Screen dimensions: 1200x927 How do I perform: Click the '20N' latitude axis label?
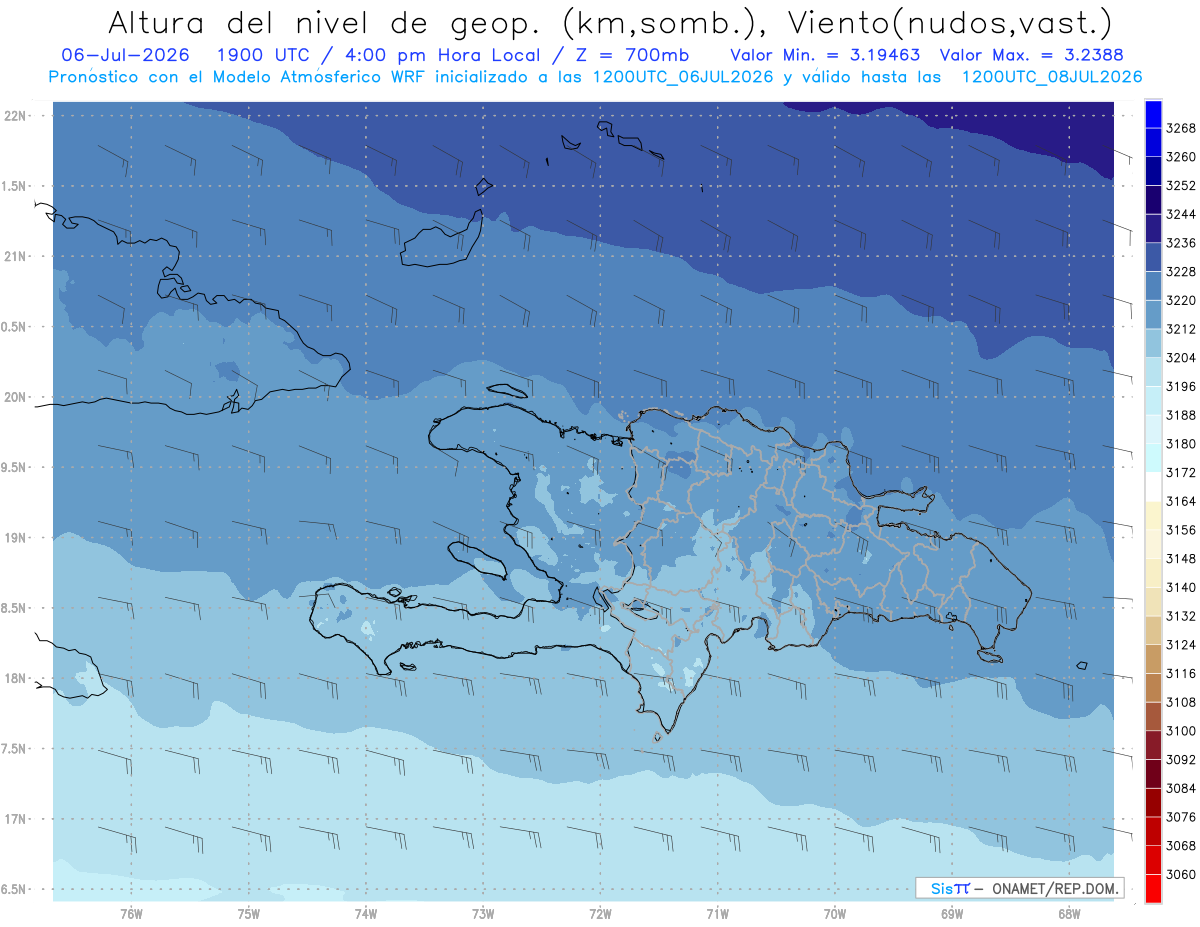[x=14, y=397]
